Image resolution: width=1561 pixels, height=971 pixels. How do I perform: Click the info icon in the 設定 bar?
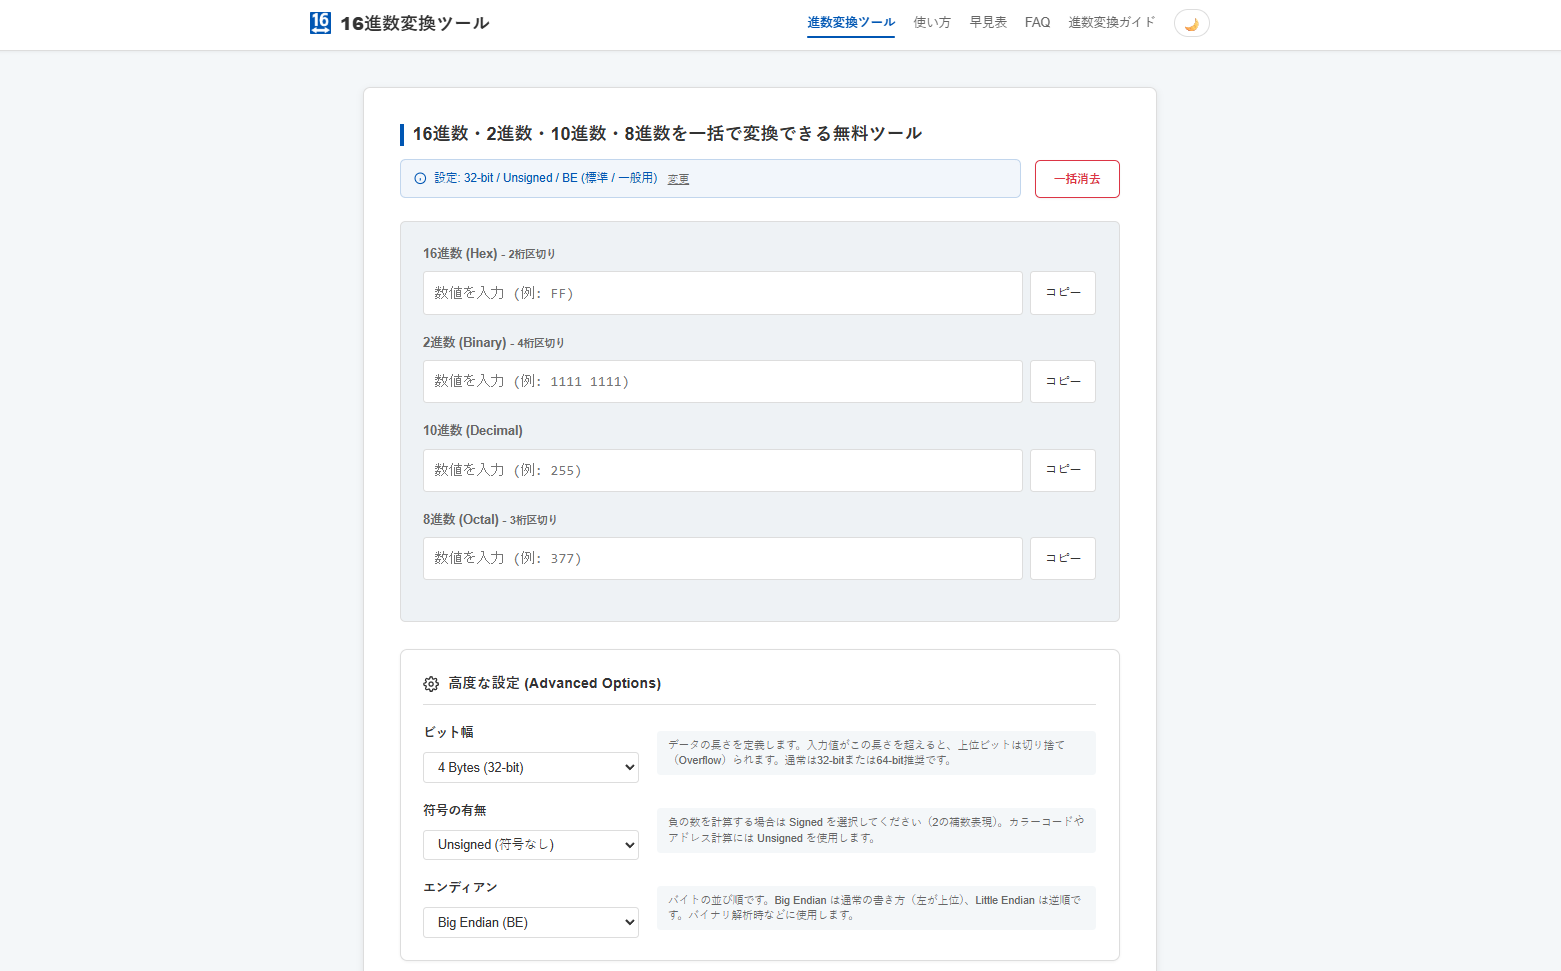419,178
